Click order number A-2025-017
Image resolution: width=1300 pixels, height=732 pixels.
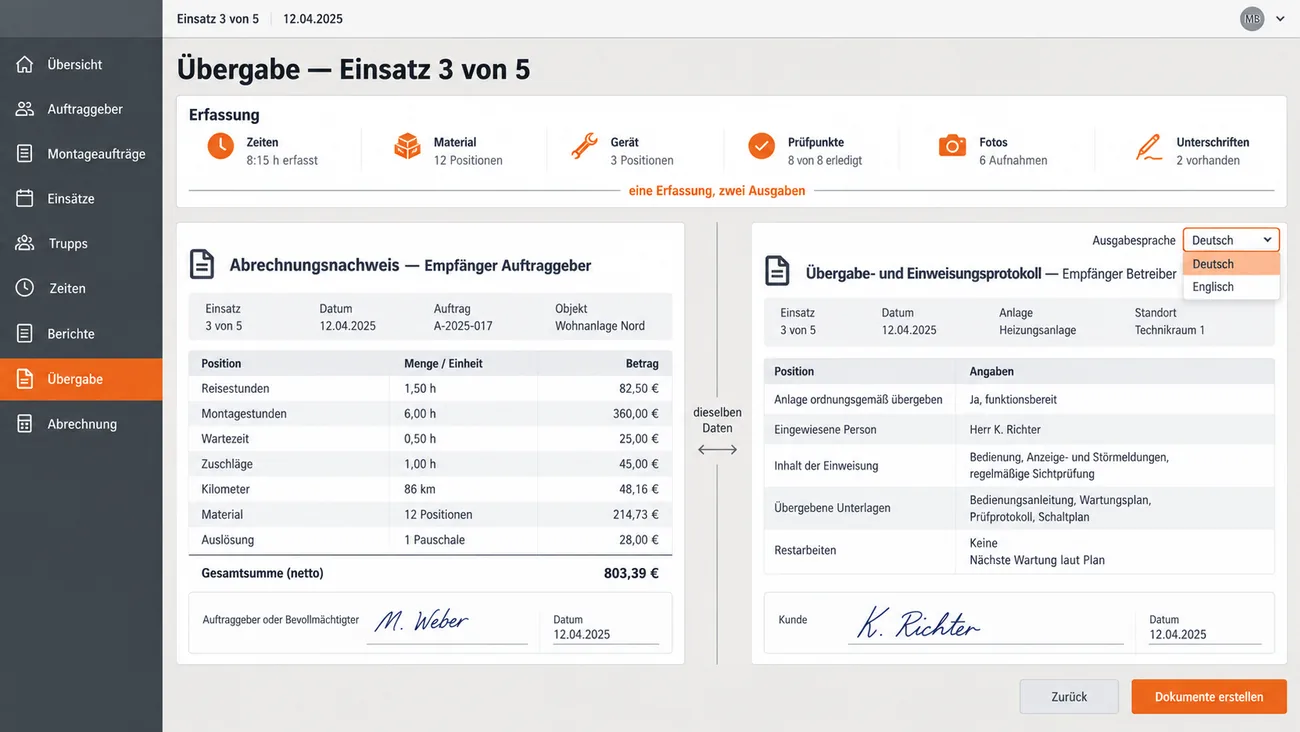(463, 326)
